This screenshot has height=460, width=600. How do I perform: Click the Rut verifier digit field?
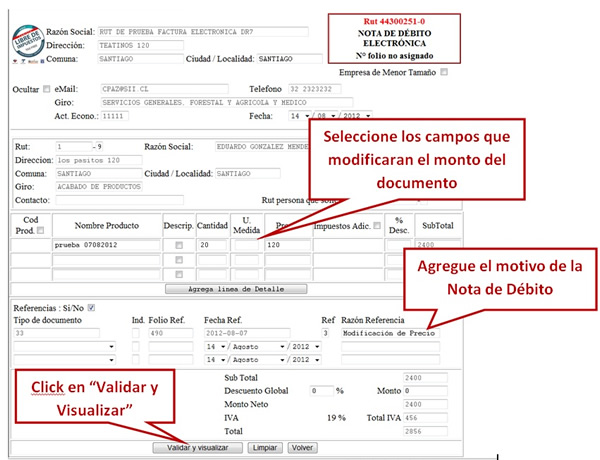99,147
